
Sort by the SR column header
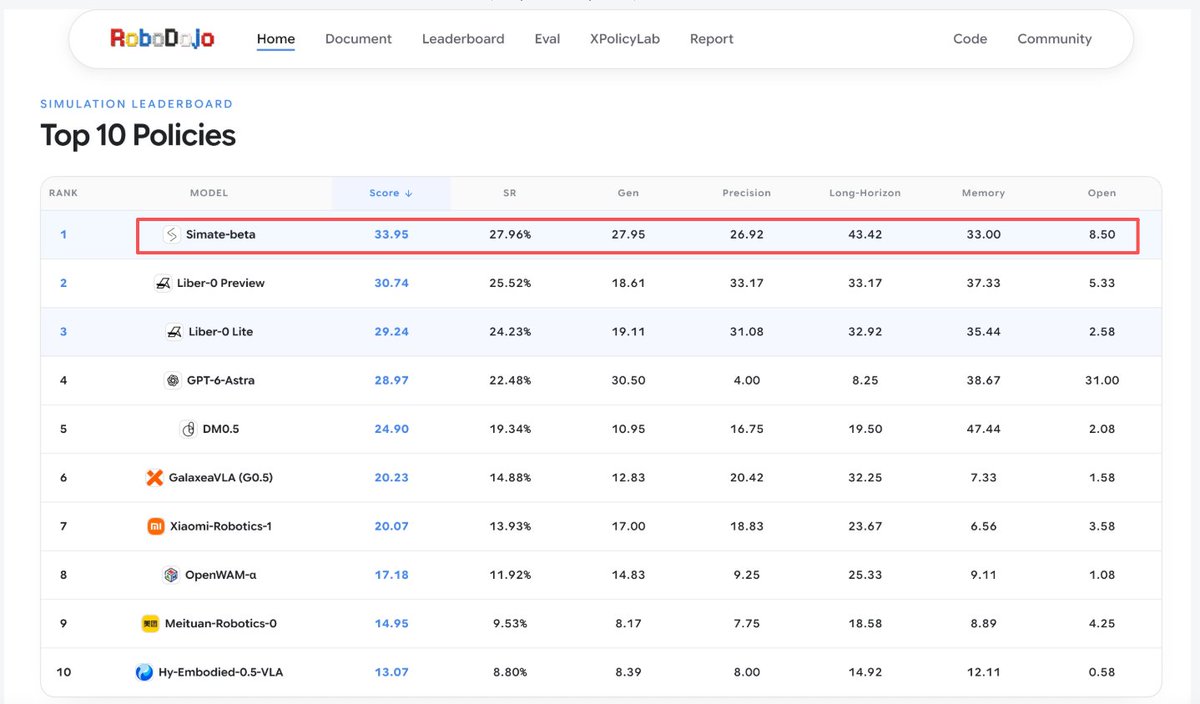tap(510, 193)
